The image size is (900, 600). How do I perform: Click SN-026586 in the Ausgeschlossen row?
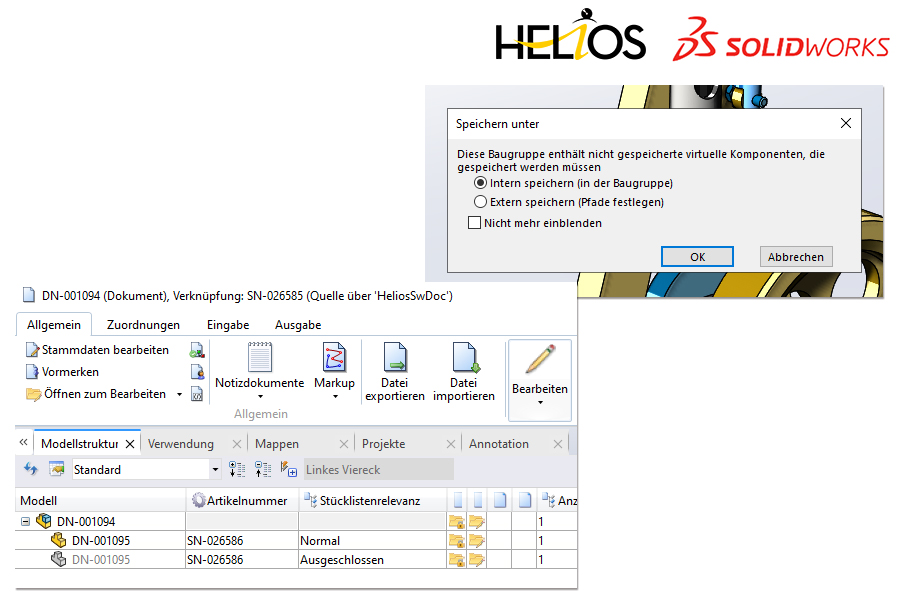click(215, 560)
